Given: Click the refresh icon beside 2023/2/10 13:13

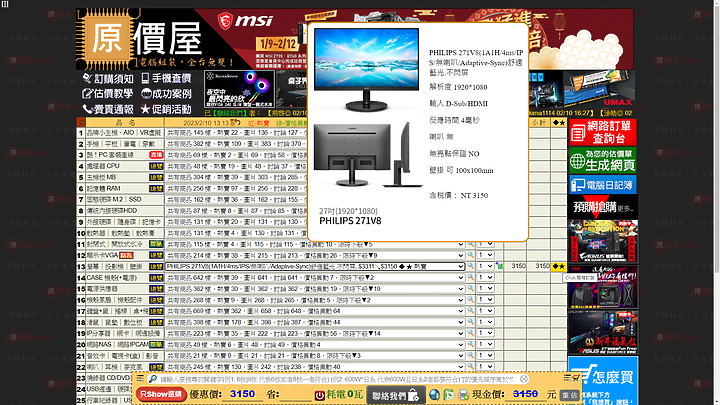Looking at the screenshot, I should [235, 122].
